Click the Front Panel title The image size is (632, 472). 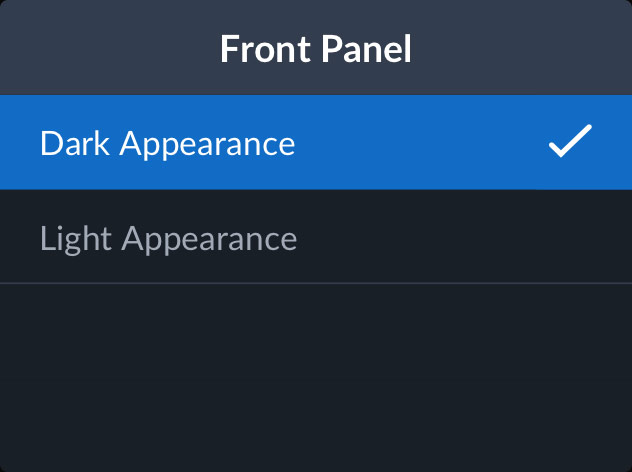pyautogui.click(x=316, y=48)
